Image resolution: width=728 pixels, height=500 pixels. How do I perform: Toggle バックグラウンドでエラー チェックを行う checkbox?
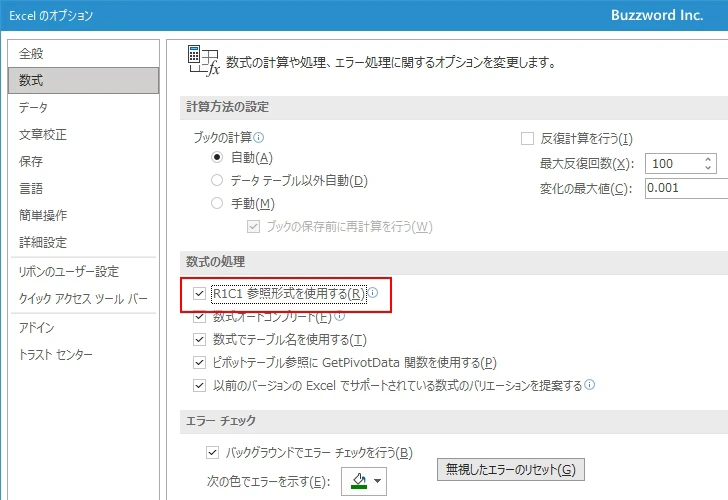click(x=212, y=452)
